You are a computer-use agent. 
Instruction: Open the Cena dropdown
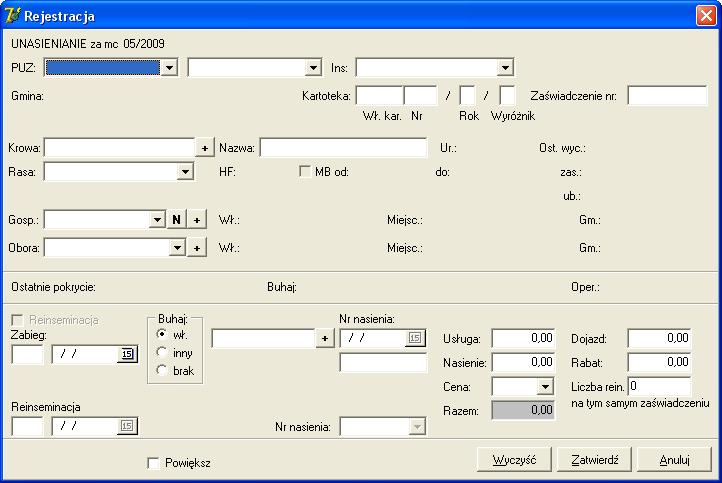coord(545,386)
